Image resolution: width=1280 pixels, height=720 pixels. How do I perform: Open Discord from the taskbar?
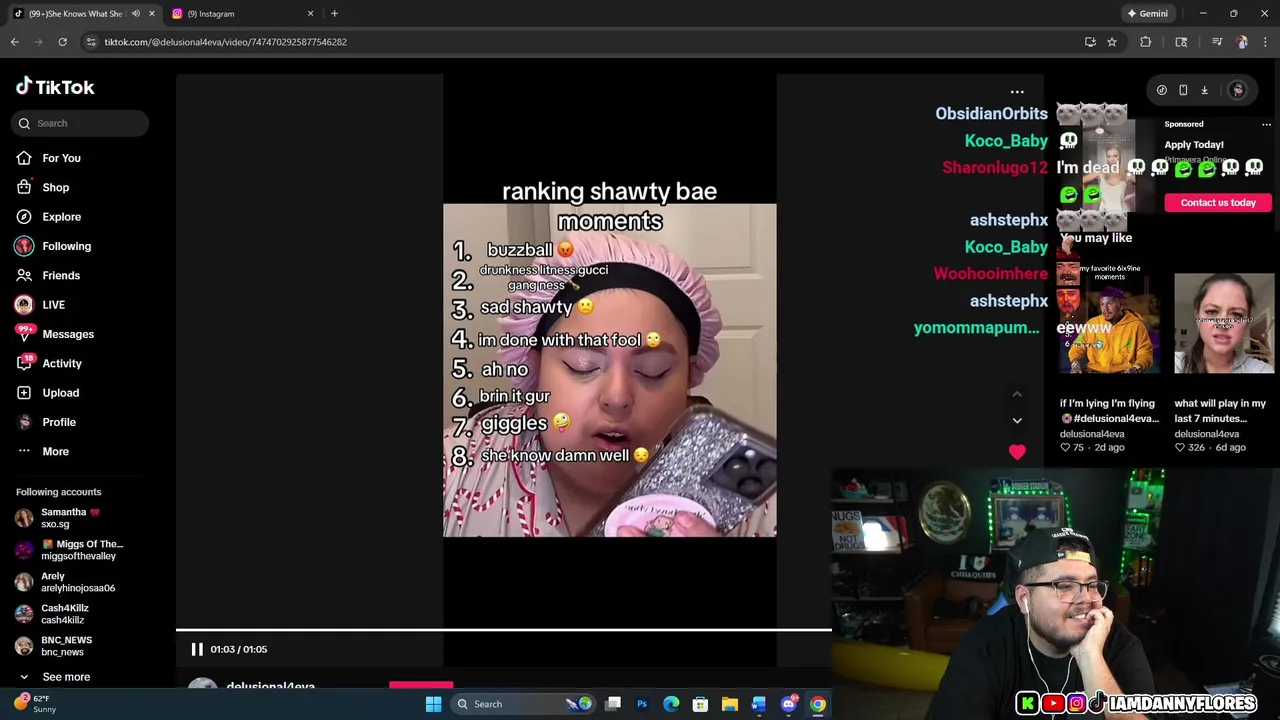[x=788, y=704]
